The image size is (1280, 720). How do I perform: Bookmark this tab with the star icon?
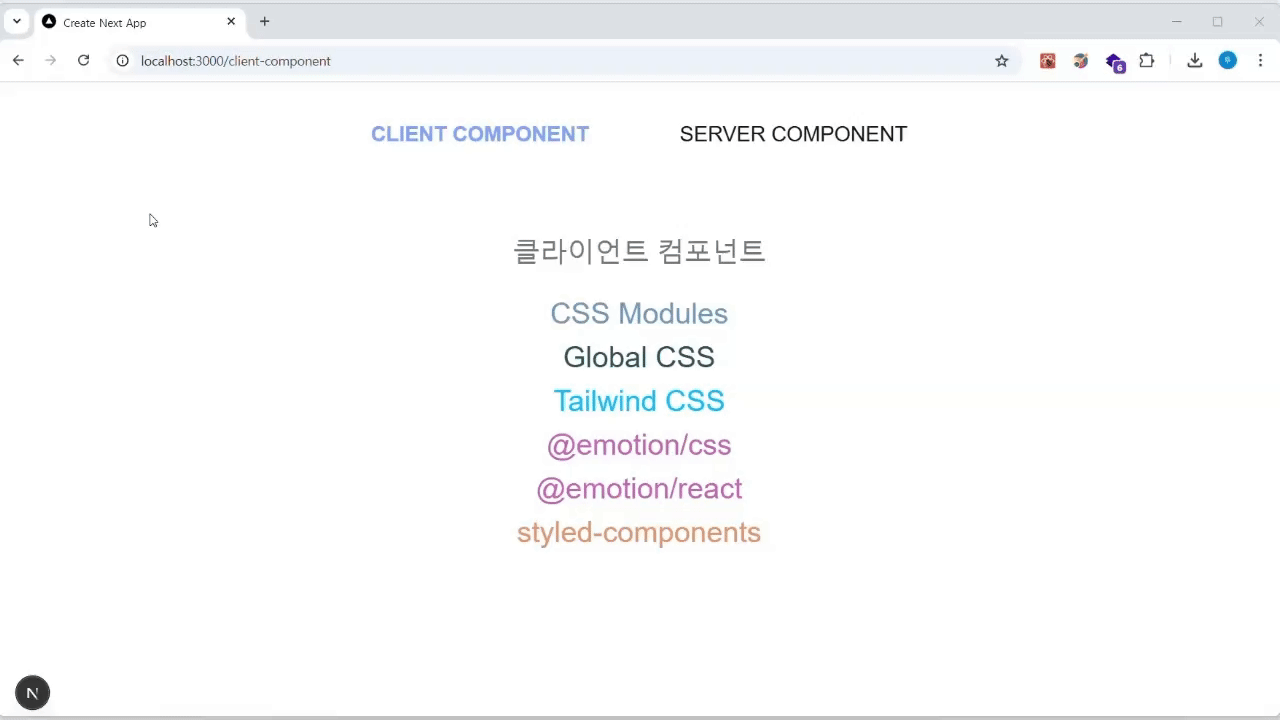coord(1002,61)
